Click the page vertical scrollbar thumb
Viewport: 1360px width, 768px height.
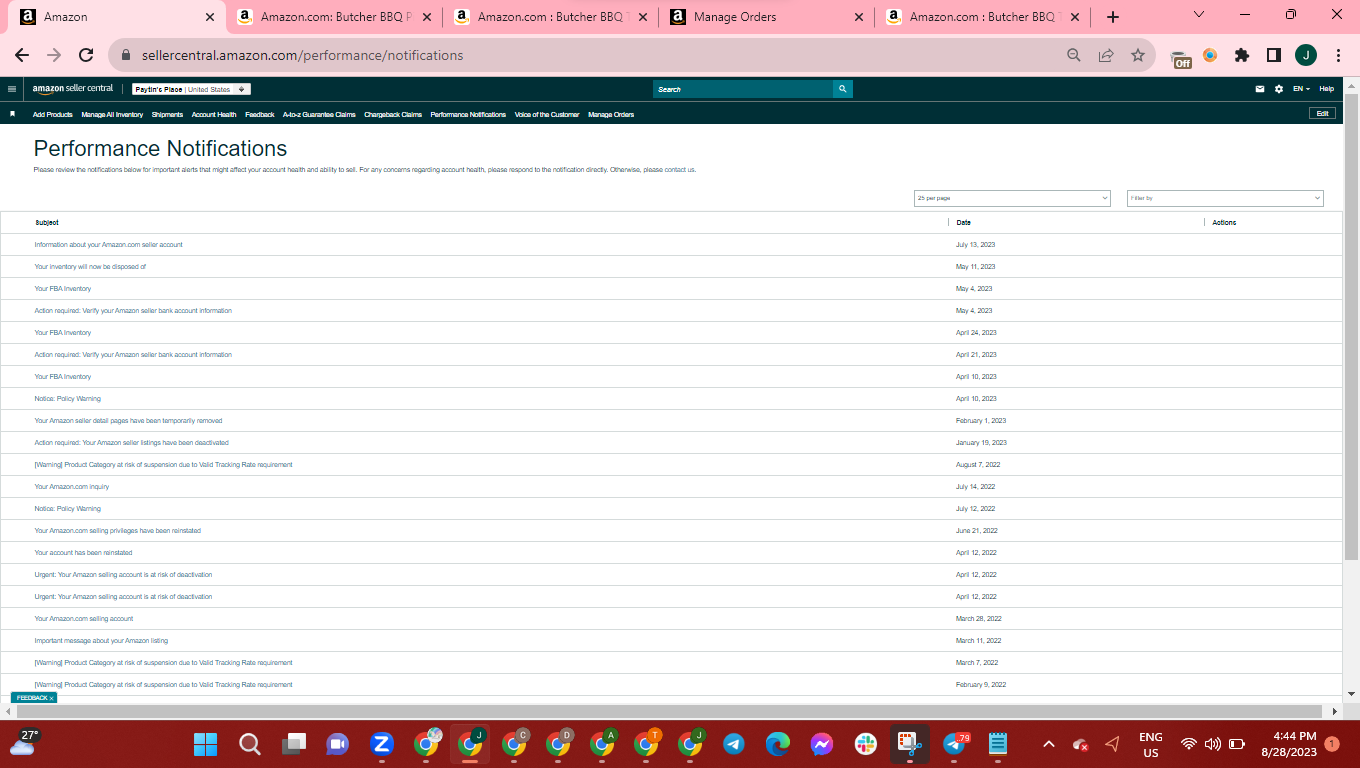click(x=1351, y=327)
